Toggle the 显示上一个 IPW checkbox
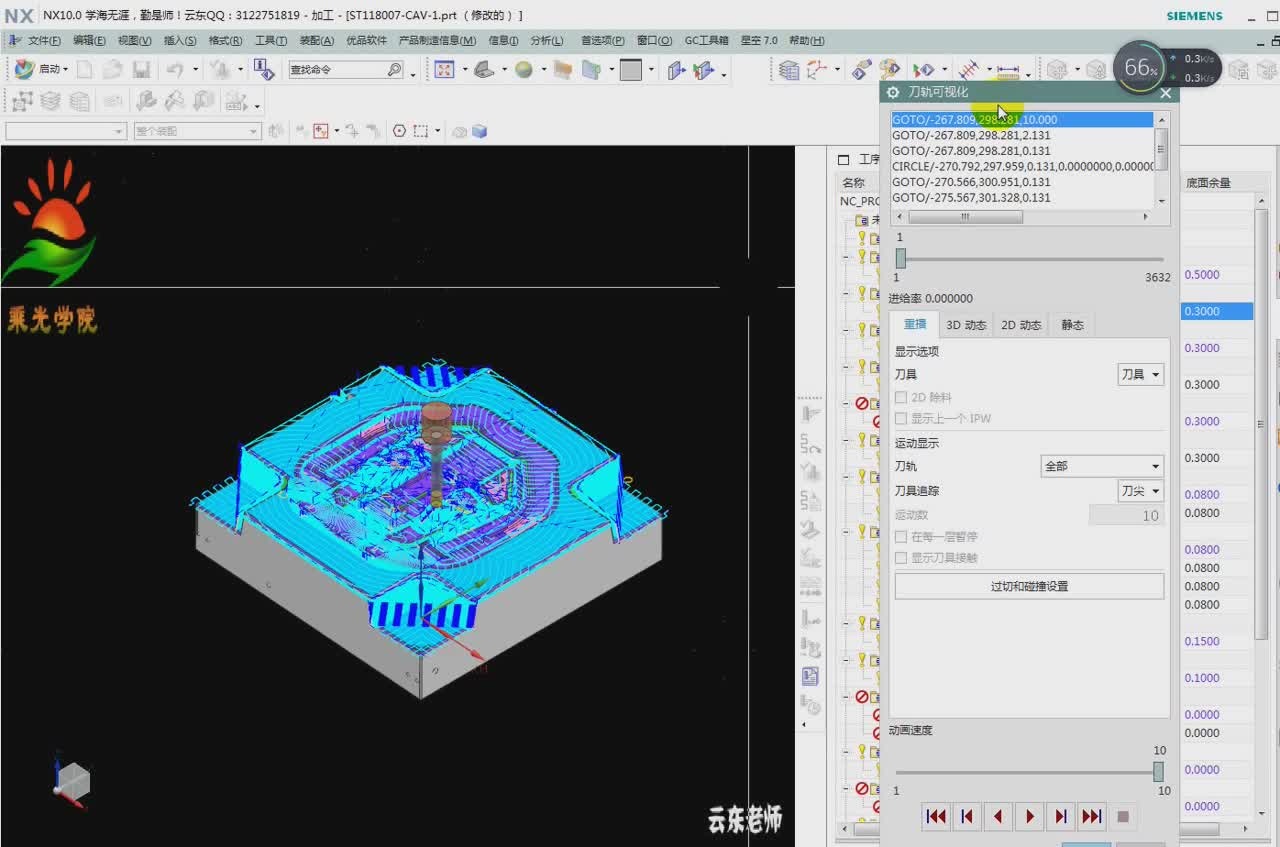Viewport: 1280px width, 847px height. pyautogui.click(x=901, y=418)
